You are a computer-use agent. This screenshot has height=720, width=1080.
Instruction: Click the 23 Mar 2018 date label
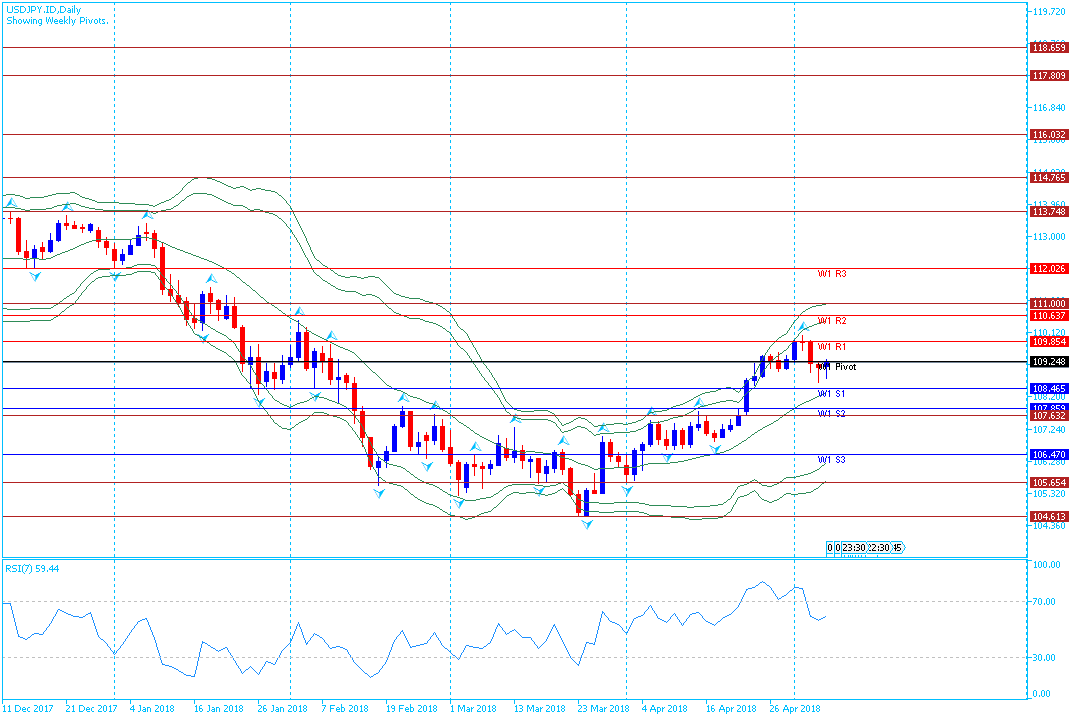coord(605,709)
